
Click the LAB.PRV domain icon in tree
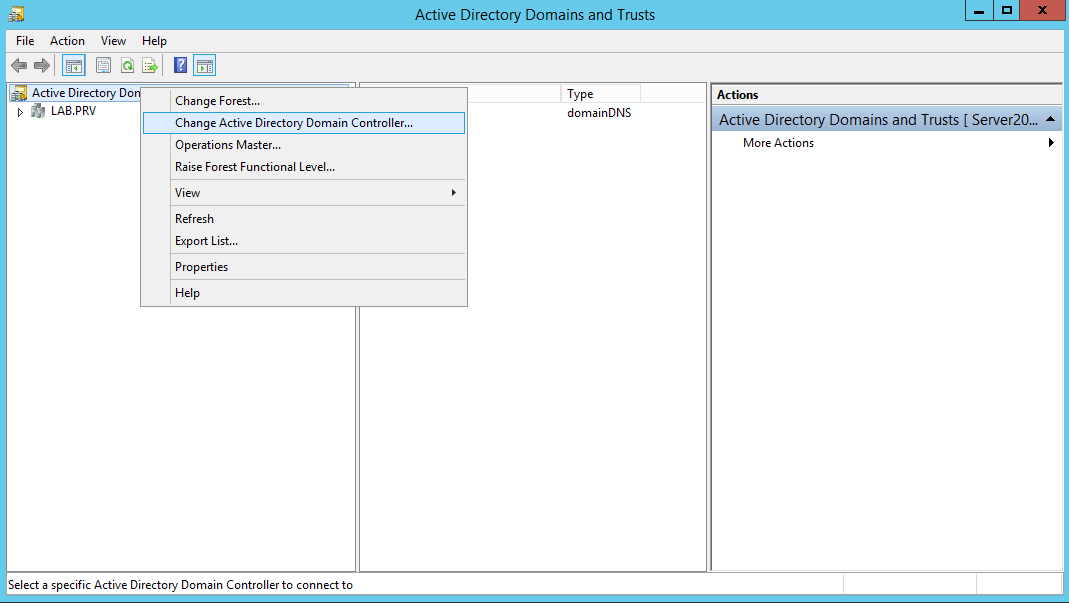38,111
